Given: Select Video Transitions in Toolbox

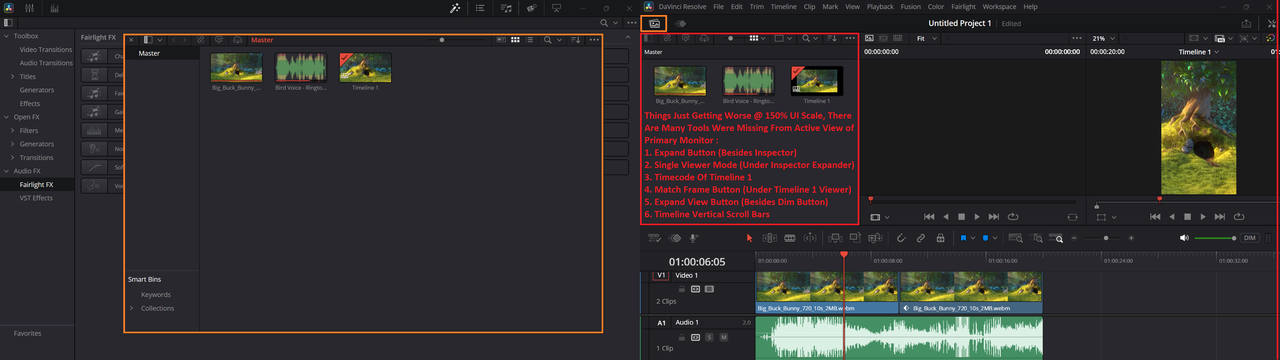Looking at the screenshot, I should coord(45,49).
